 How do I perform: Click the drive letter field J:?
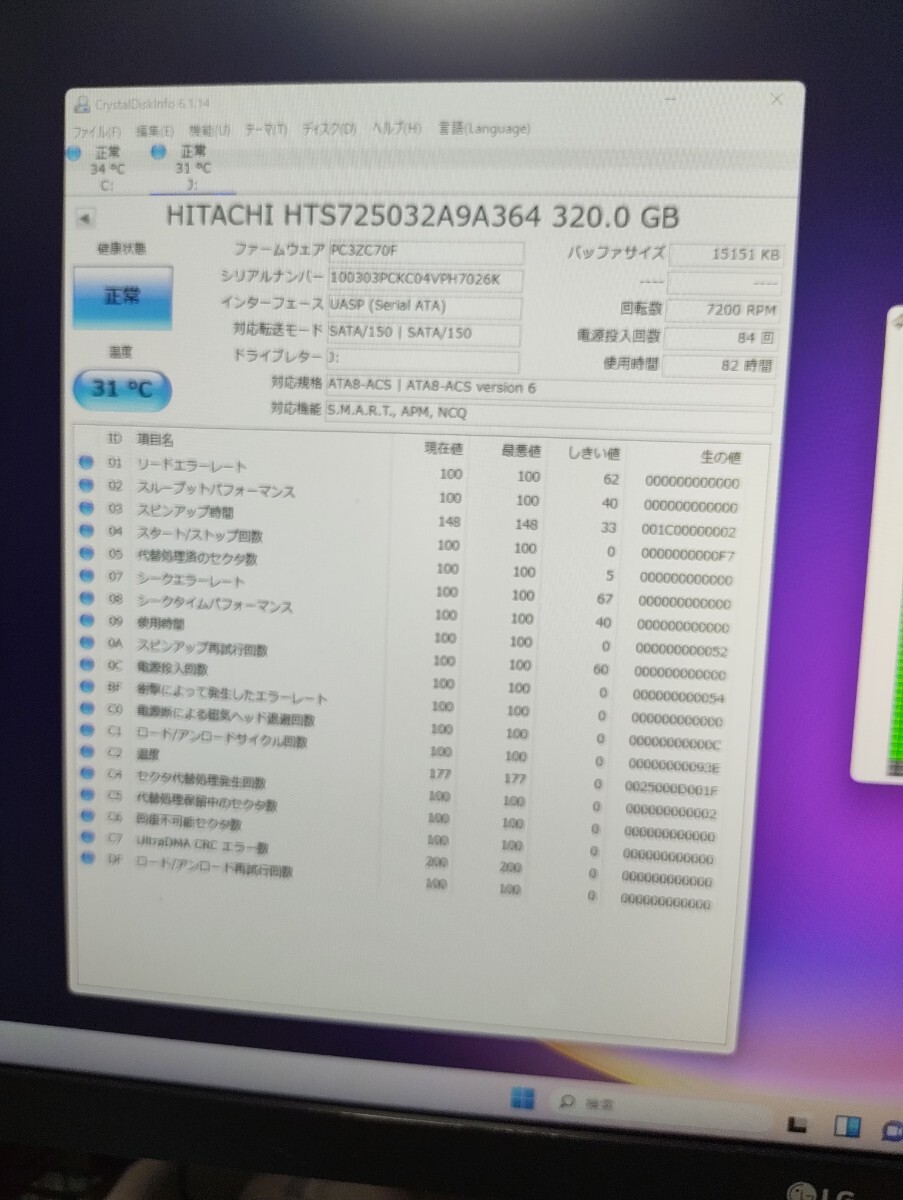click(x=423, y=360)
